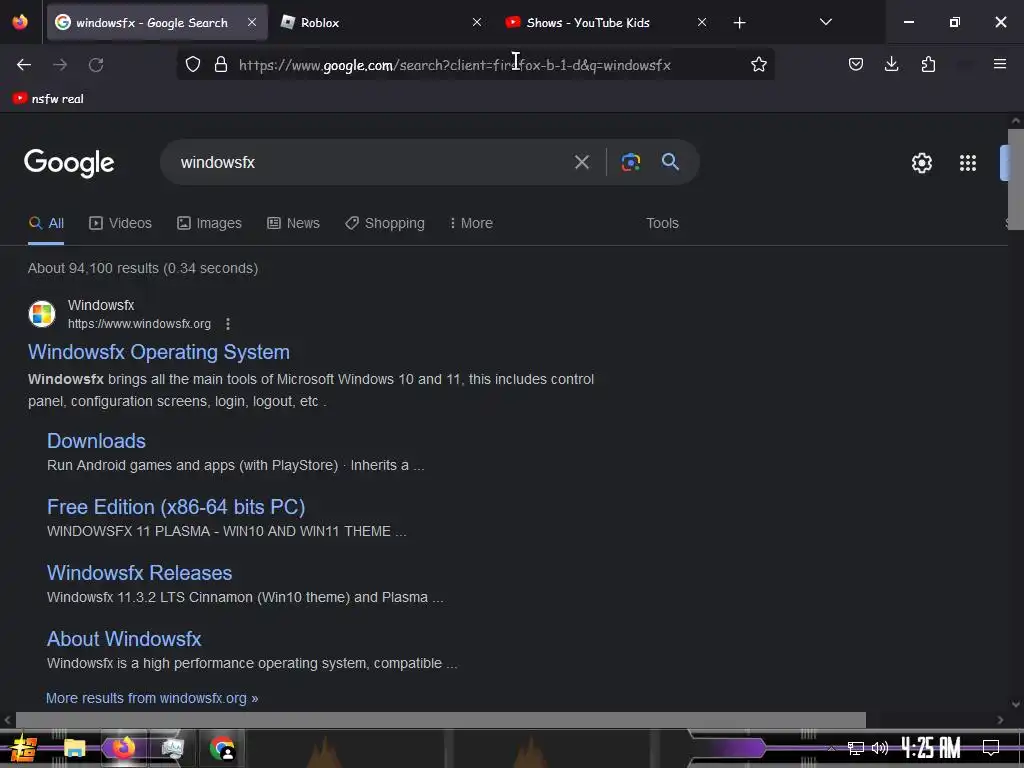Switch to Shopping results
Viewport: 1024px width, 768px height.
(x=385, y=223)
